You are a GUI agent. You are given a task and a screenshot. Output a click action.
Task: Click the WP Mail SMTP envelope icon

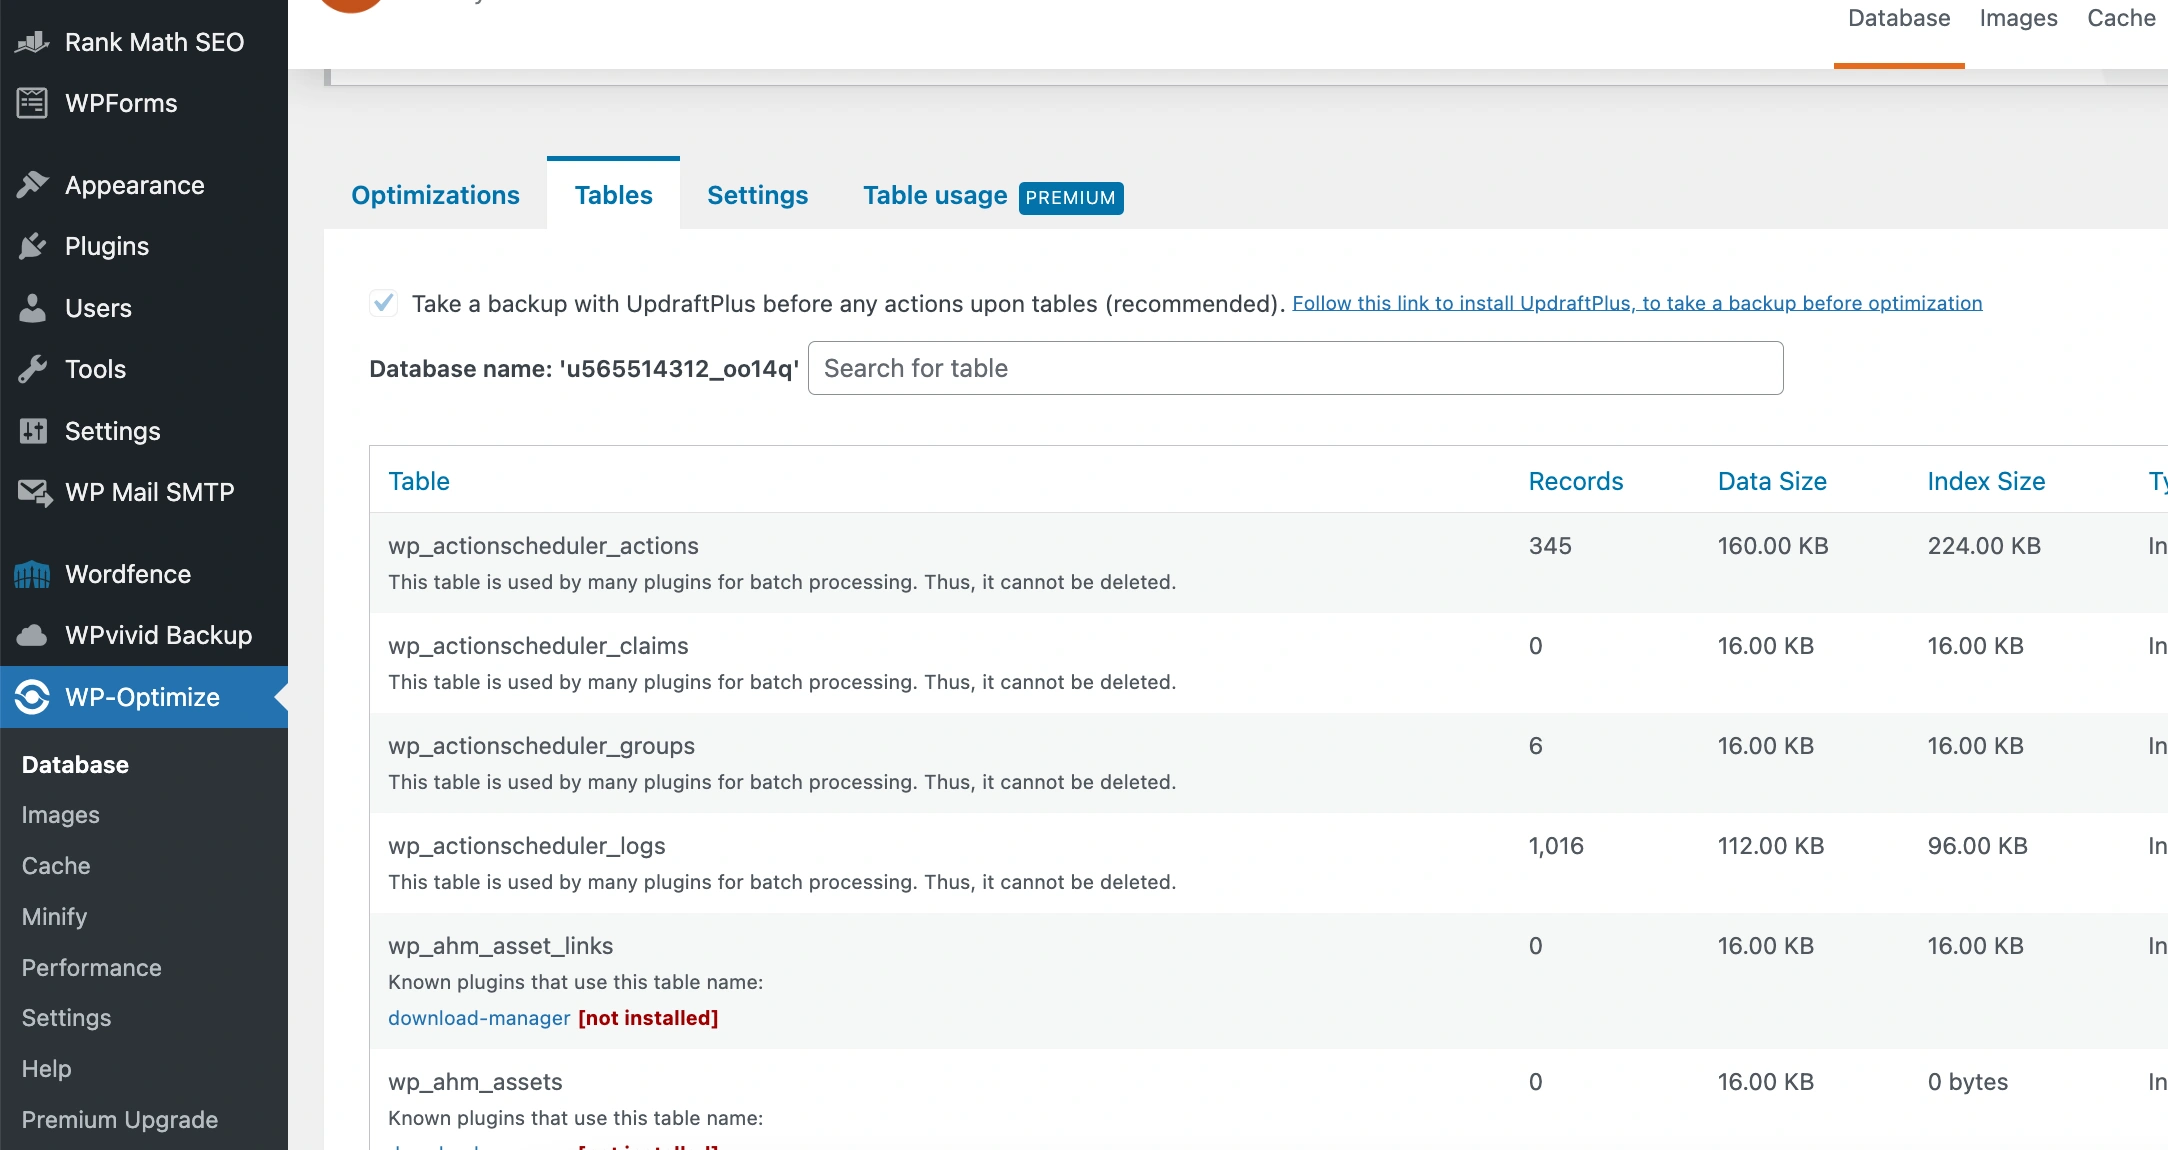33,492
